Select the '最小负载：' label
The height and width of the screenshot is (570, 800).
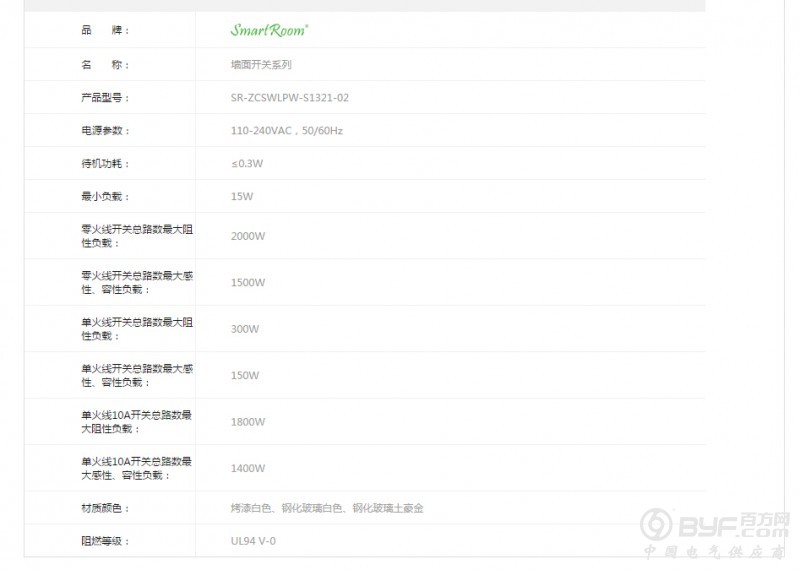pos(106,196)
